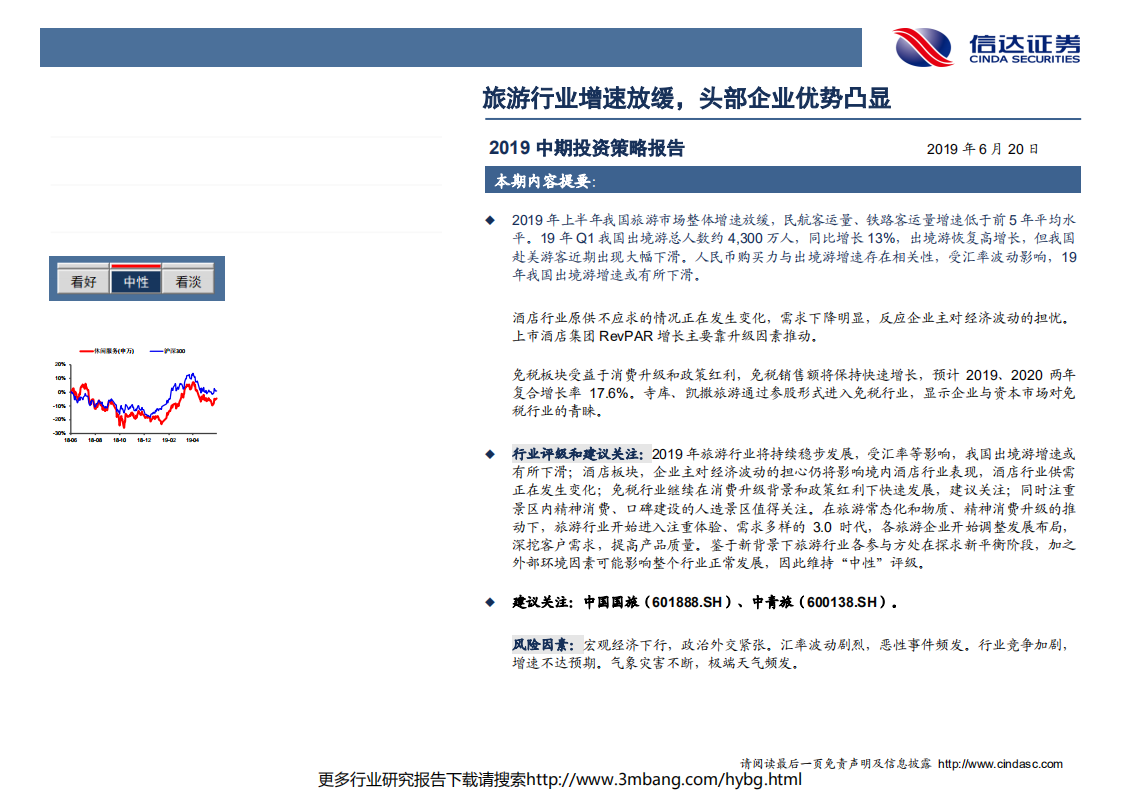This screenshot has width=1122, height=793.
Task: Expand the 本期内容提要 section header
Action: pos(545,180)
